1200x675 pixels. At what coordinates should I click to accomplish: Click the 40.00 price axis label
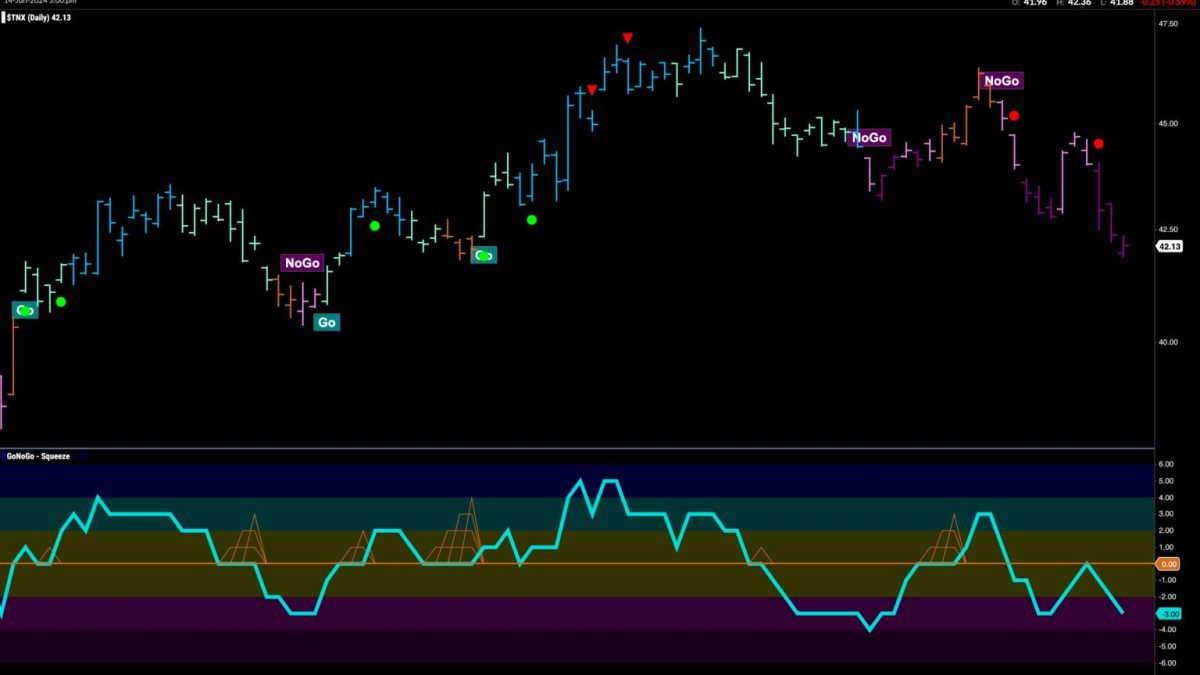point(1167,342)
